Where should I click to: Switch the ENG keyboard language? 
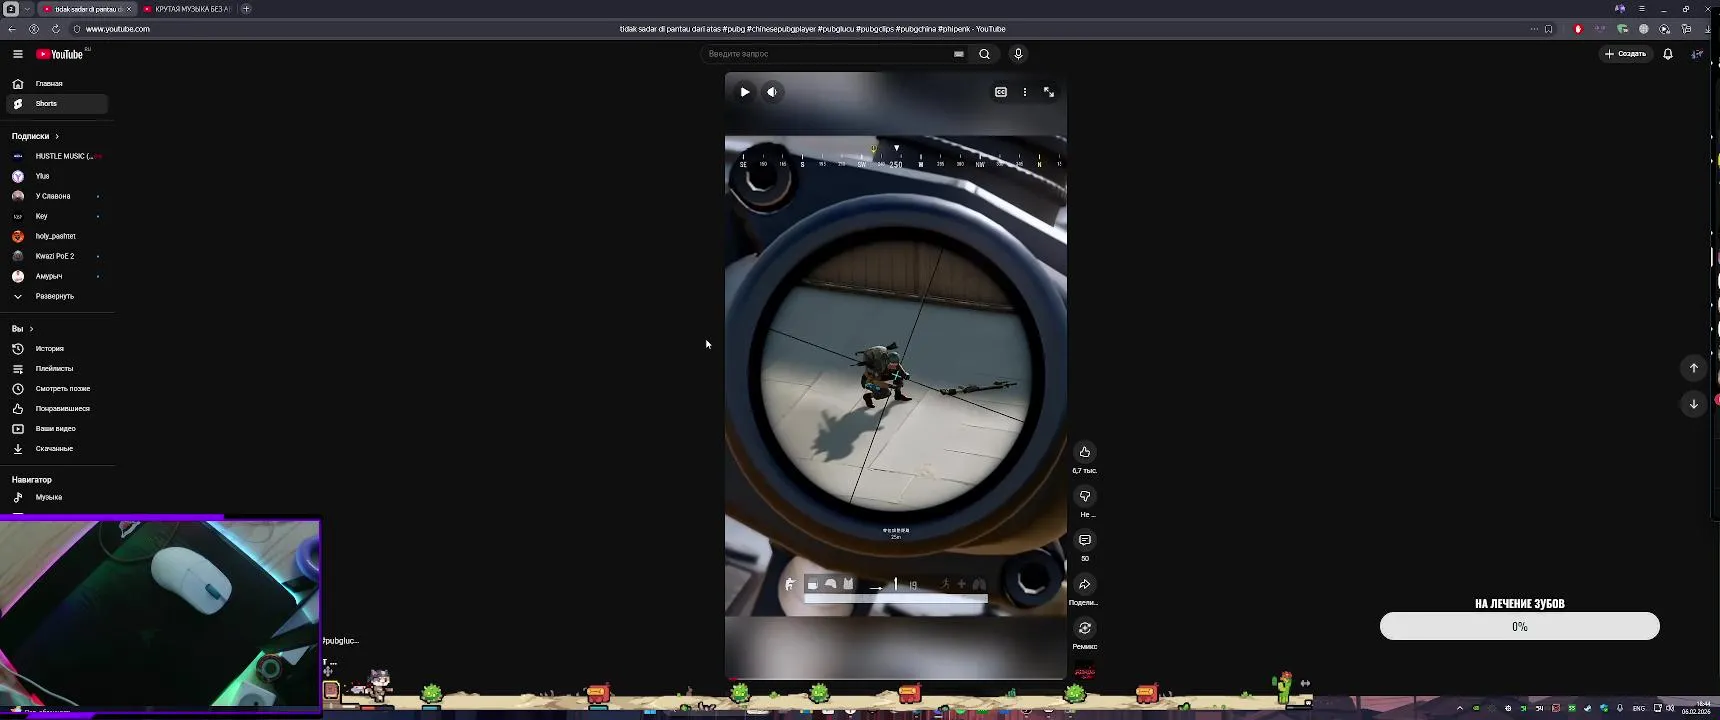click(1639, 708)
